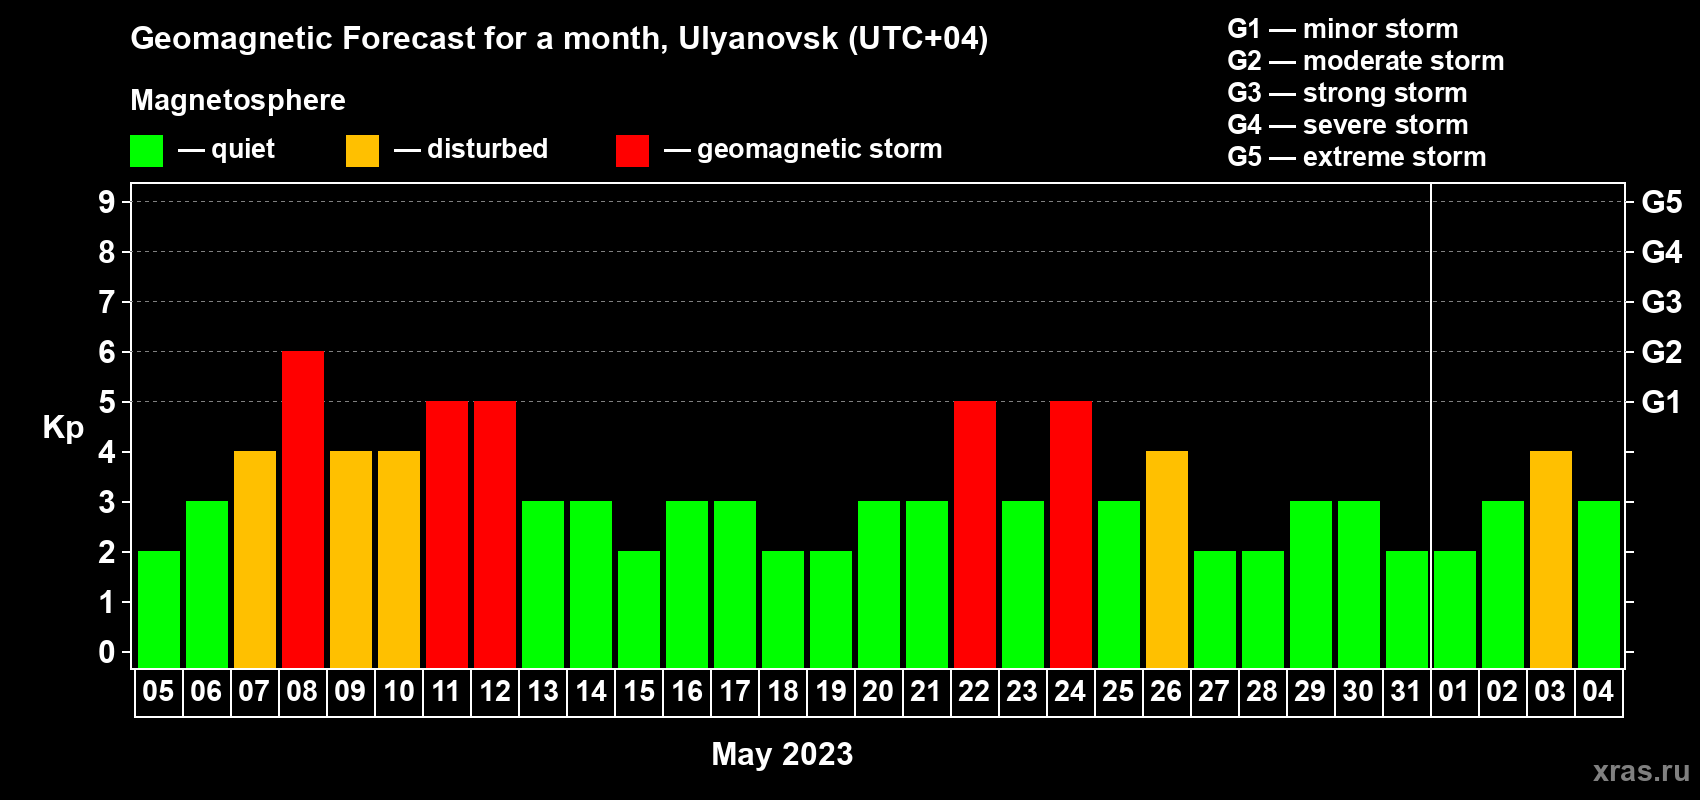This screenshot has height=800, width=1700.
Task: Click the orange bar for June 03
Action: pyautogui.click(x=1551, y=560)
